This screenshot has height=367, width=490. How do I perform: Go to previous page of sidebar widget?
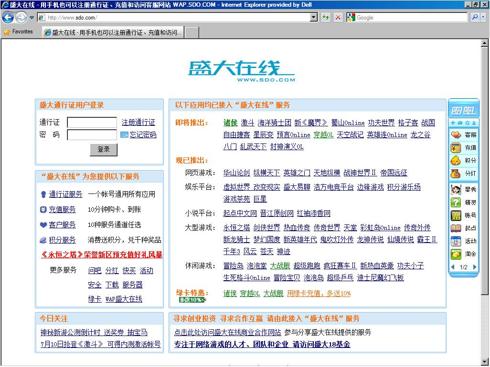453,267
